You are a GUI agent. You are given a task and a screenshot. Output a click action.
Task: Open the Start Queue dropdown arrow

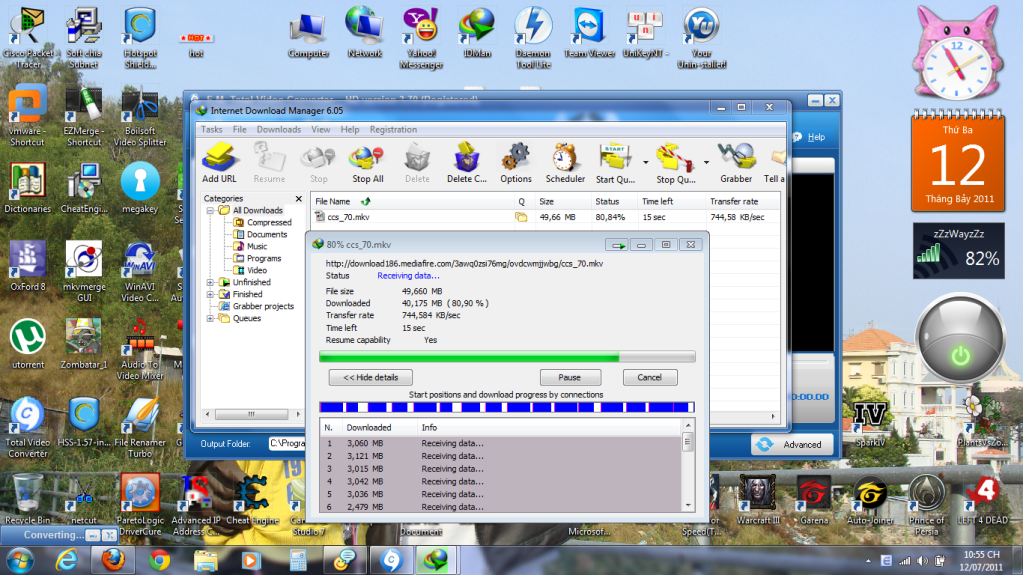click(x=645, y=162)
